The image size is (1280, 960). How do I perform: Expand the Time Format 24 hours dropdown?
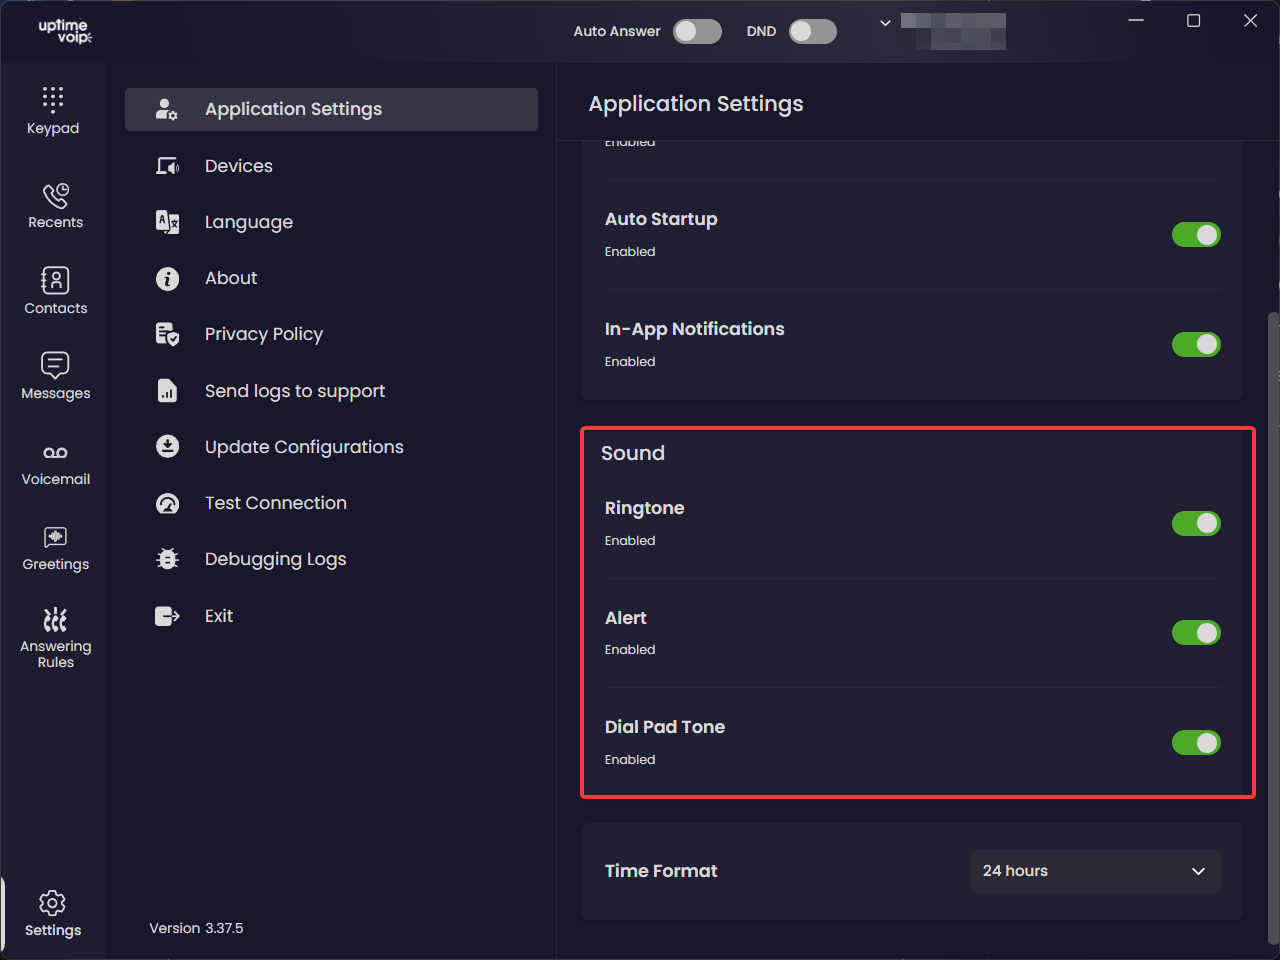(1095, 871)
